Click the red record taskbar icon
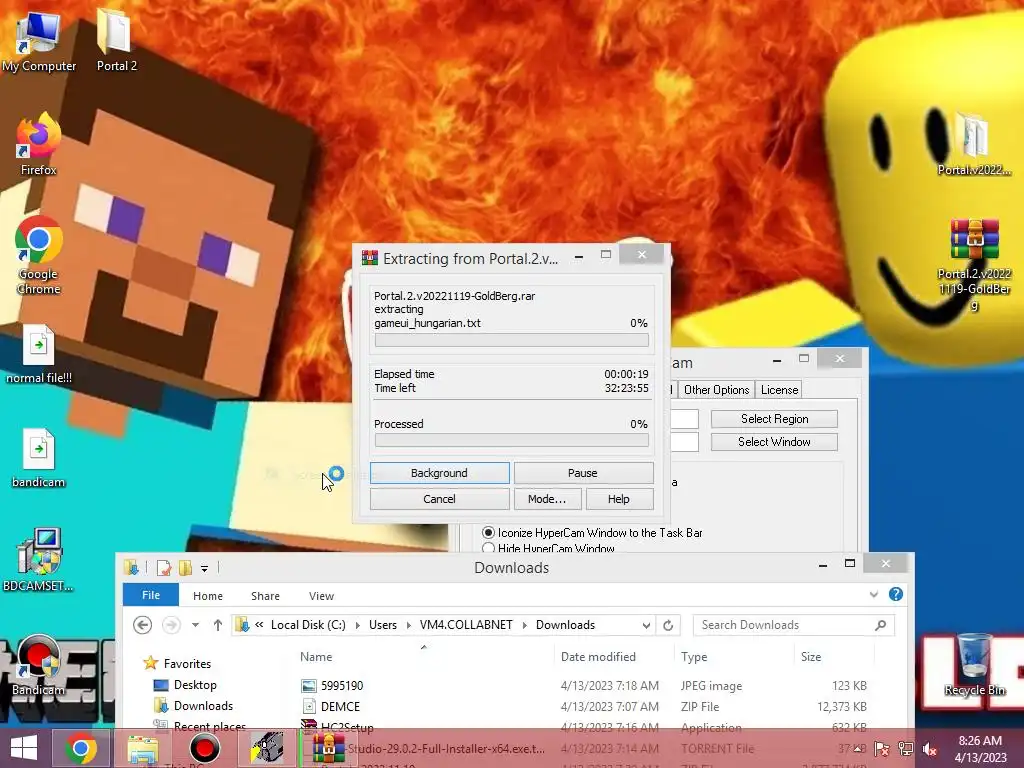Screen dimensions: 1024x768 (204, 748)
